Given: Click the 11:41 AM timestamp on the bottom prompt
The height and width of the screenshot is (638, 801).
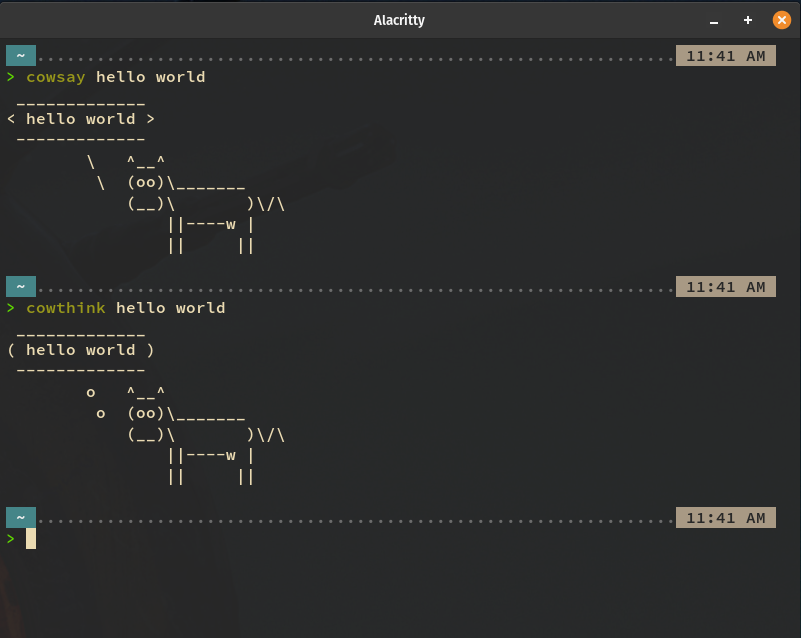Looking at the screenshot, I should pos(726,517).
